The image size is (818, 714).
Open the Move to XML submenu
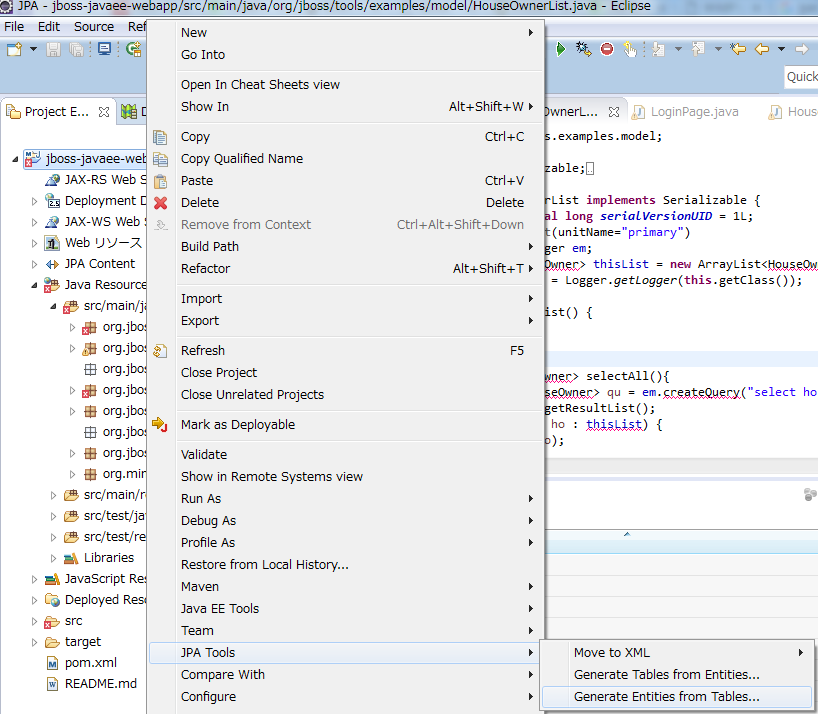pos(676,653)
